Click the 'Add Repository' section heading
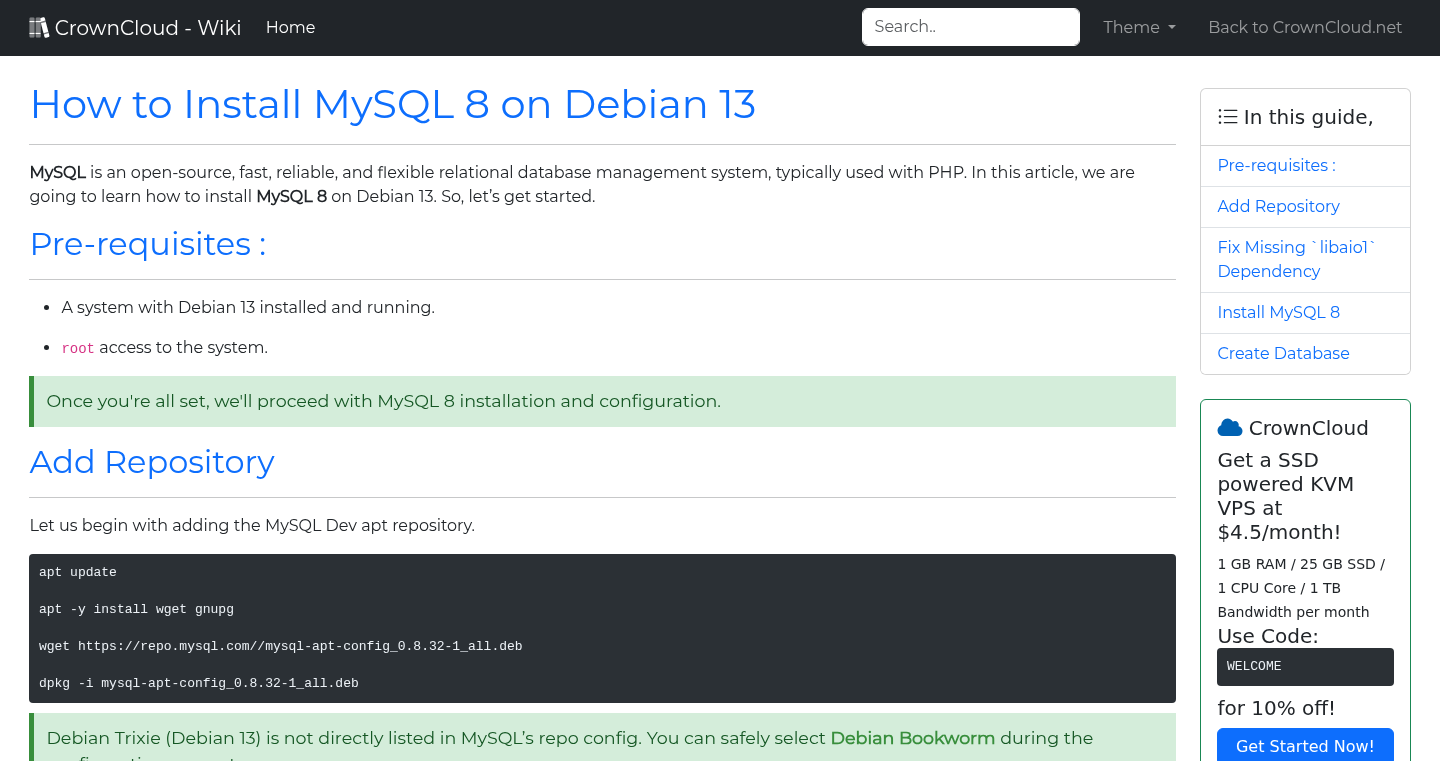The image size is (1440, 761). tap(152, 462)
